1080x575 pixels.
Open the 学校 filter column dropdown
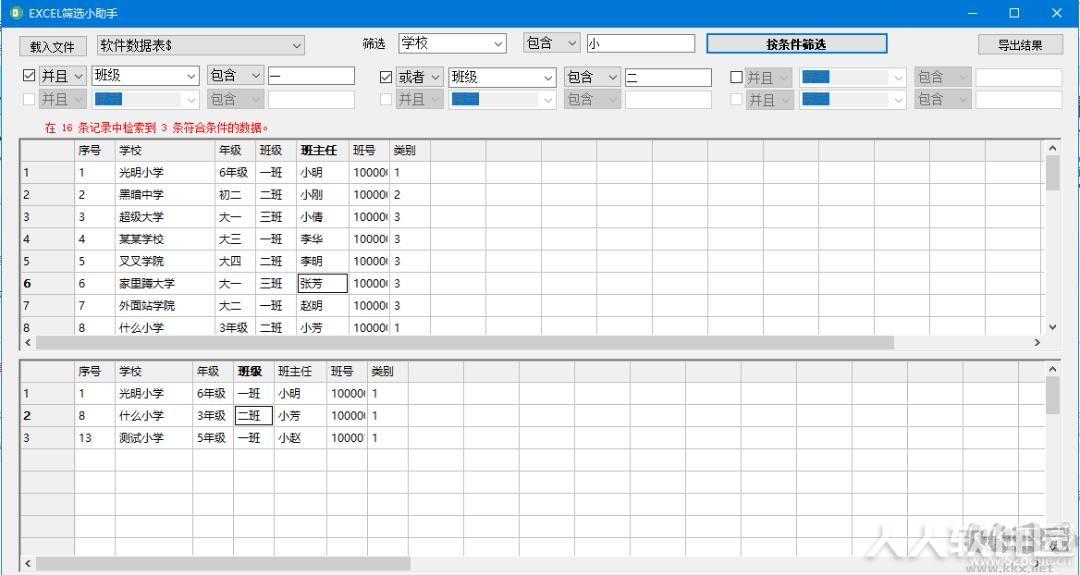pos(499,43)
